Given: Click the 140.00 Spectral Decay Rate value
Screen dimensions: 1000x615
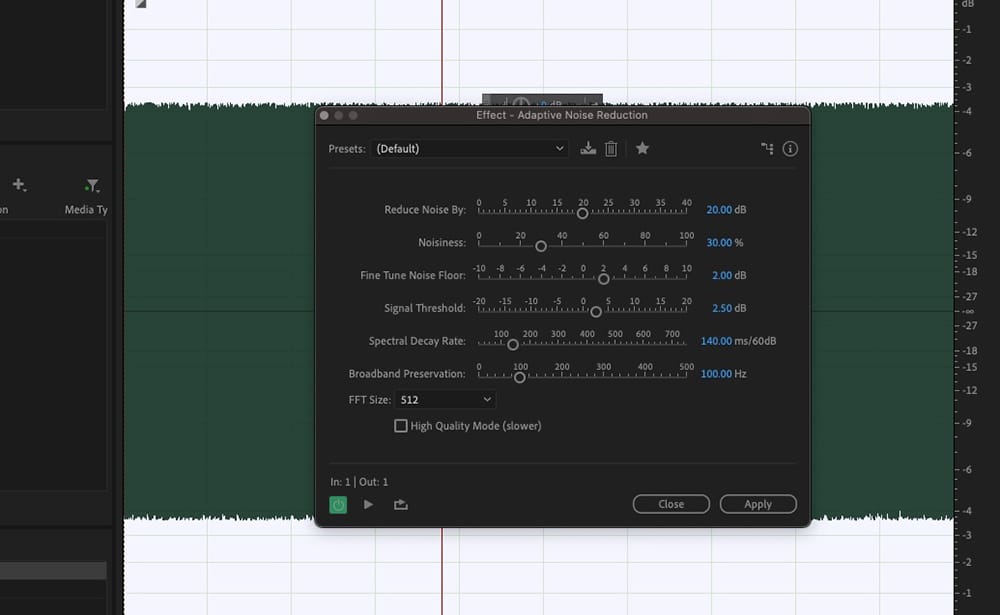Looking at the screenshot, I should pyautogui.click(x=716, y=341).
